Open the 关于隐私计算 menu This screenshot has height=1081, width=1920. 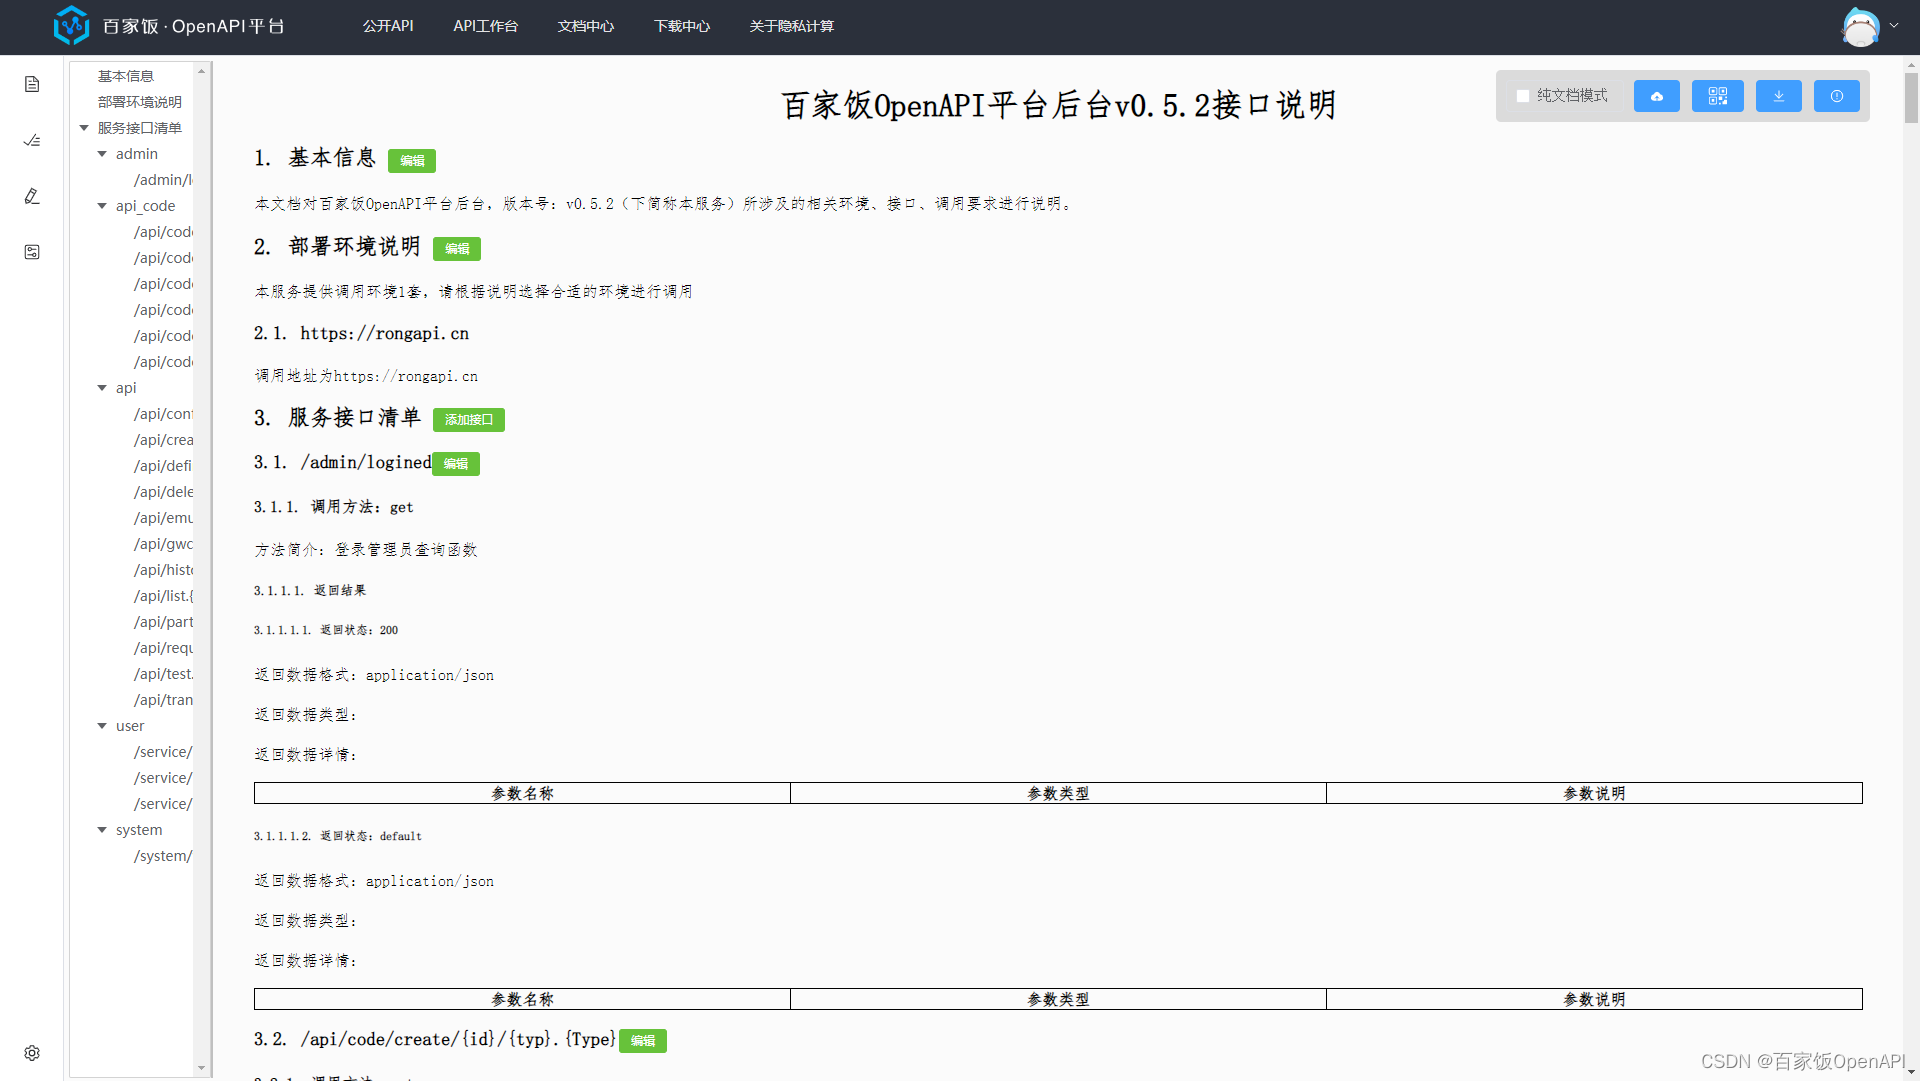791,26
